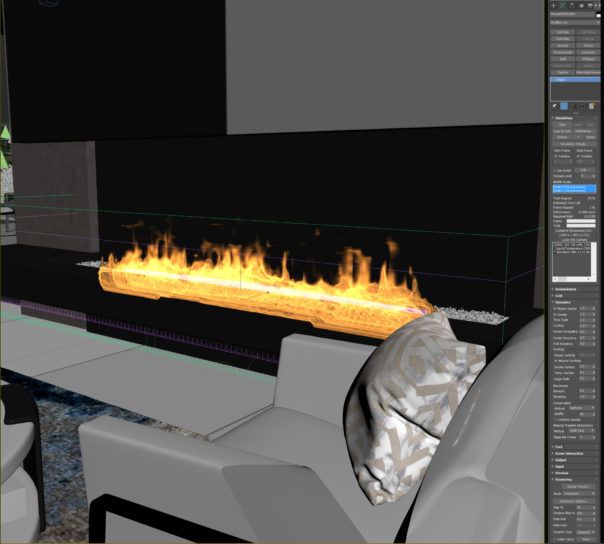This screenshot has height=544, width=604.
Task: Open the Motion panel tab
Action: 581,6
